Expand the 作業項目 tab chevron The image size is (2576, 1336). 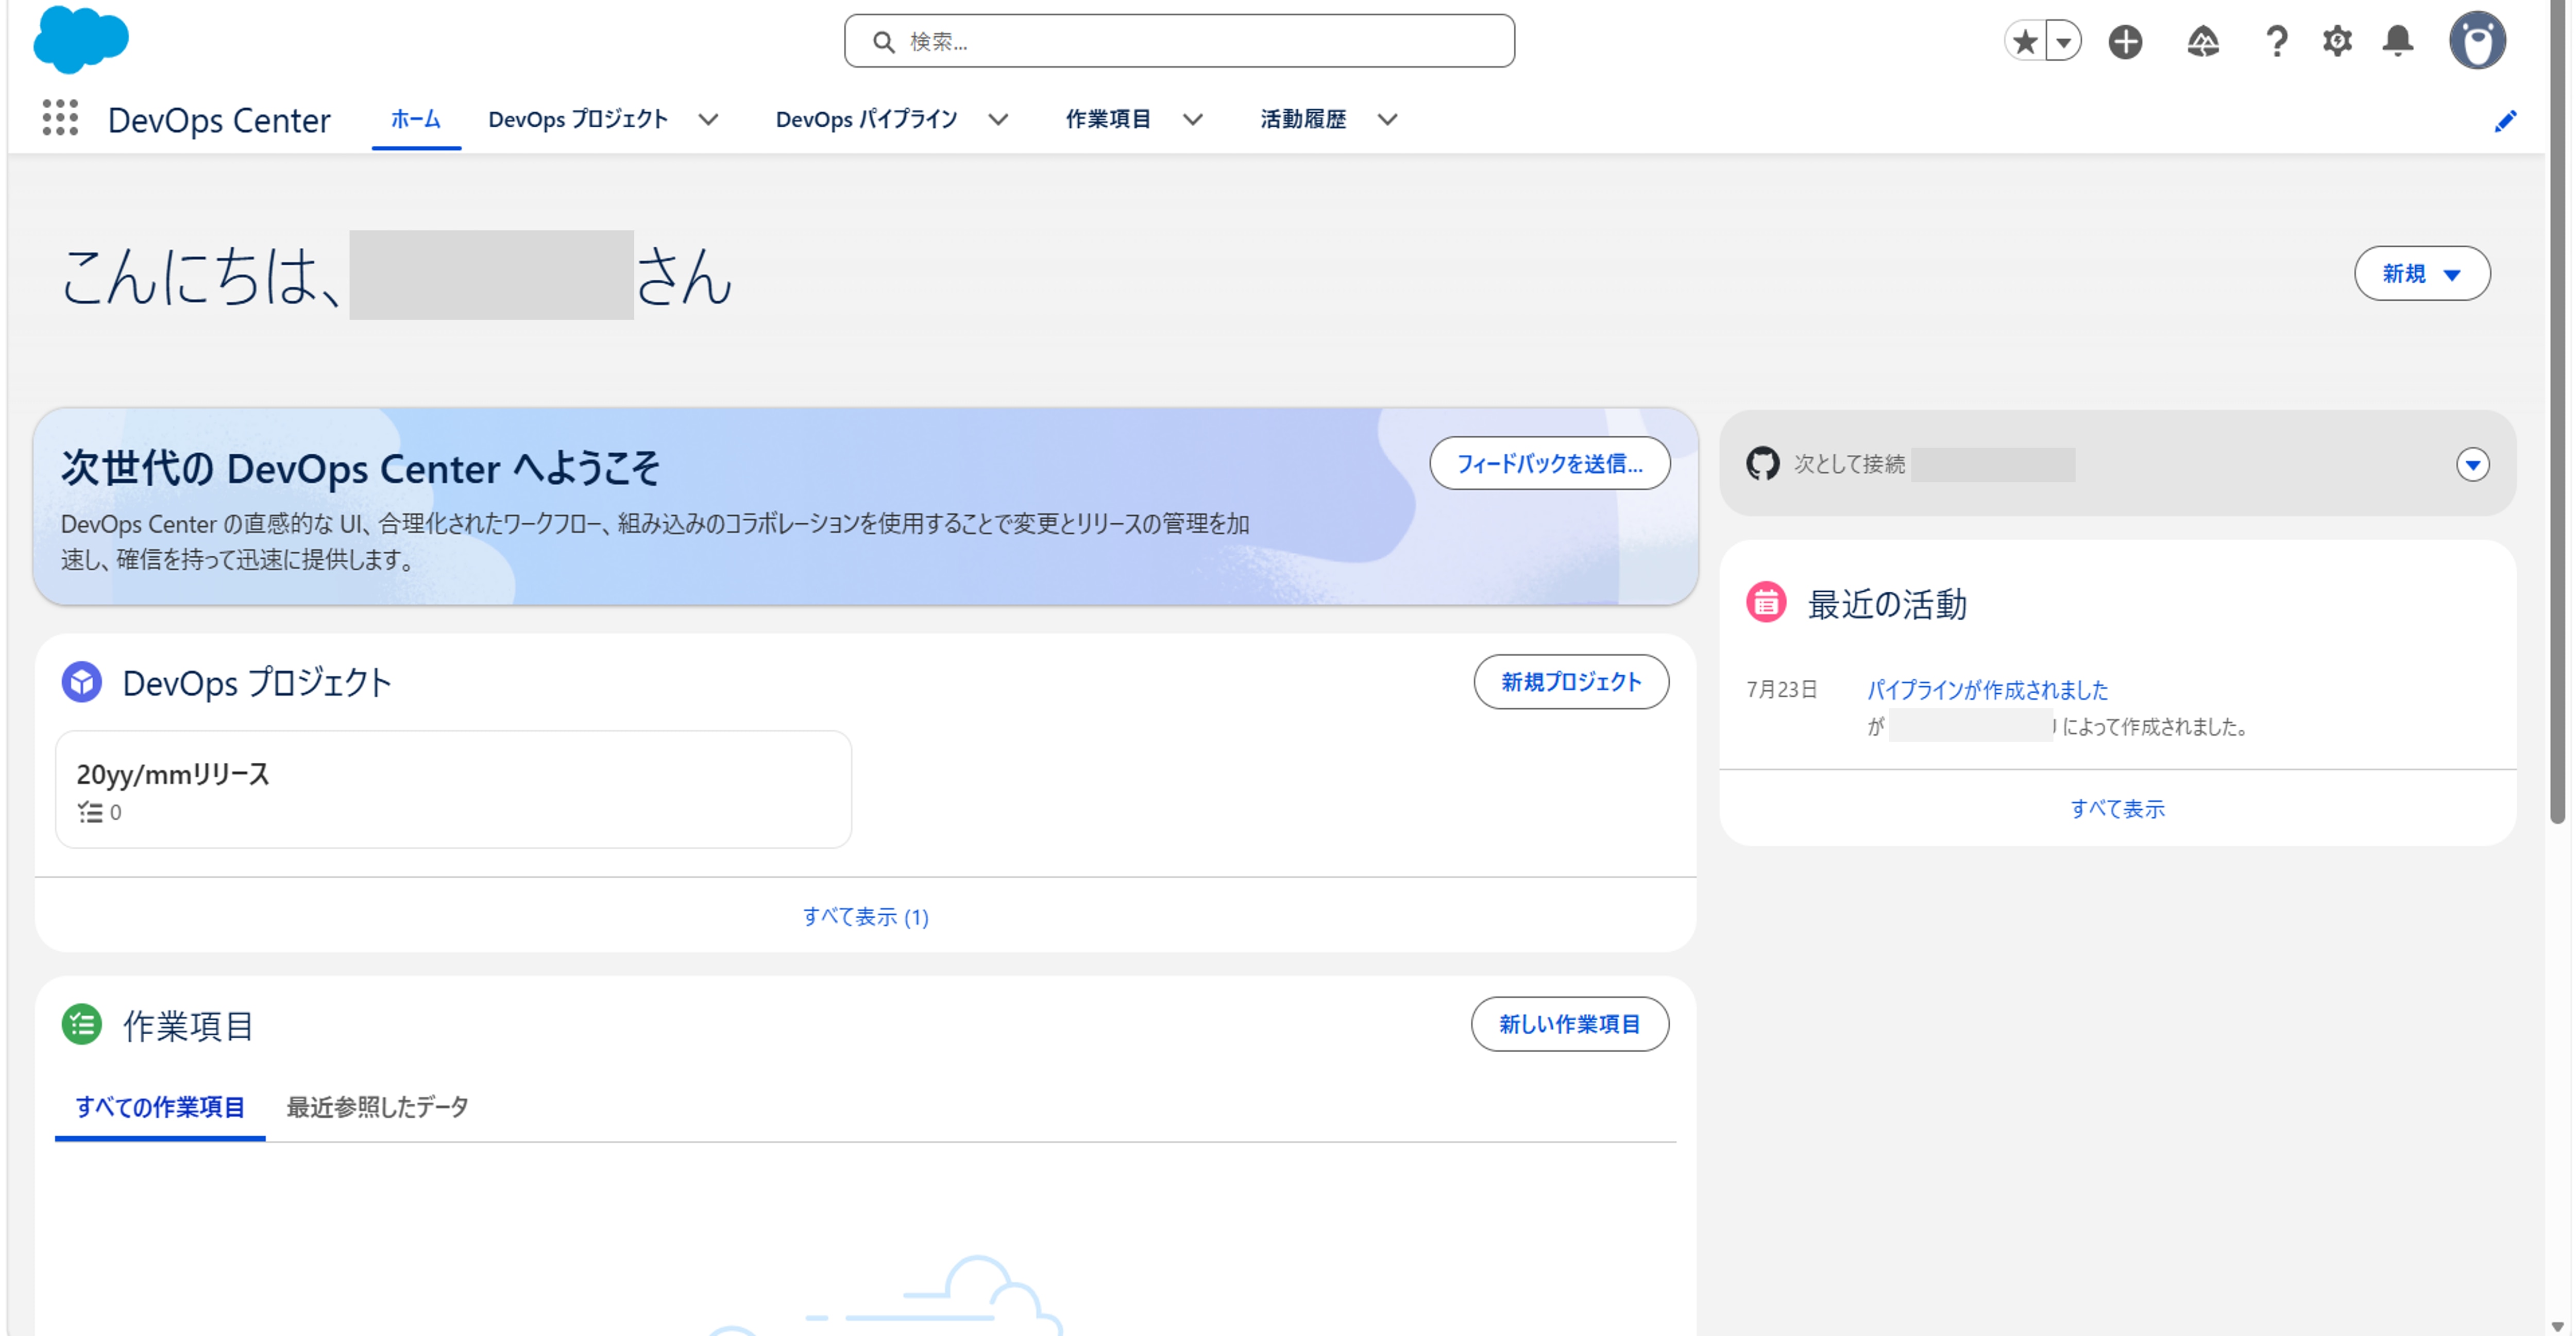pos(1192,119)
